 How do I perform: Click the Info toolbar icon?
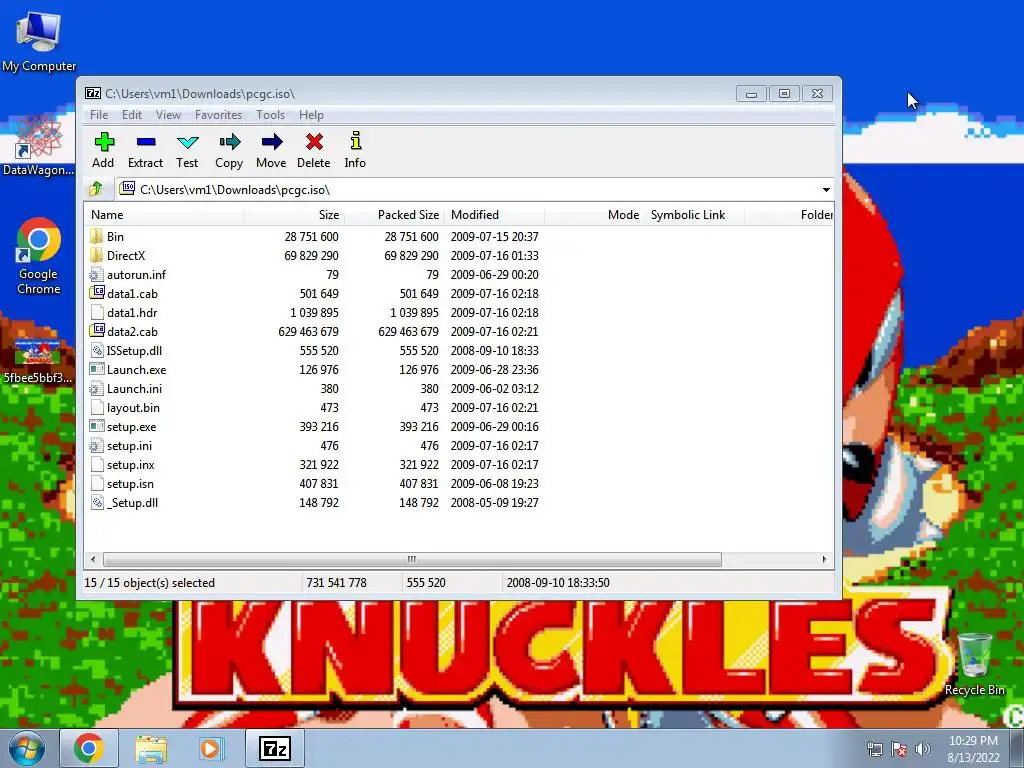(x=355, y=141)
